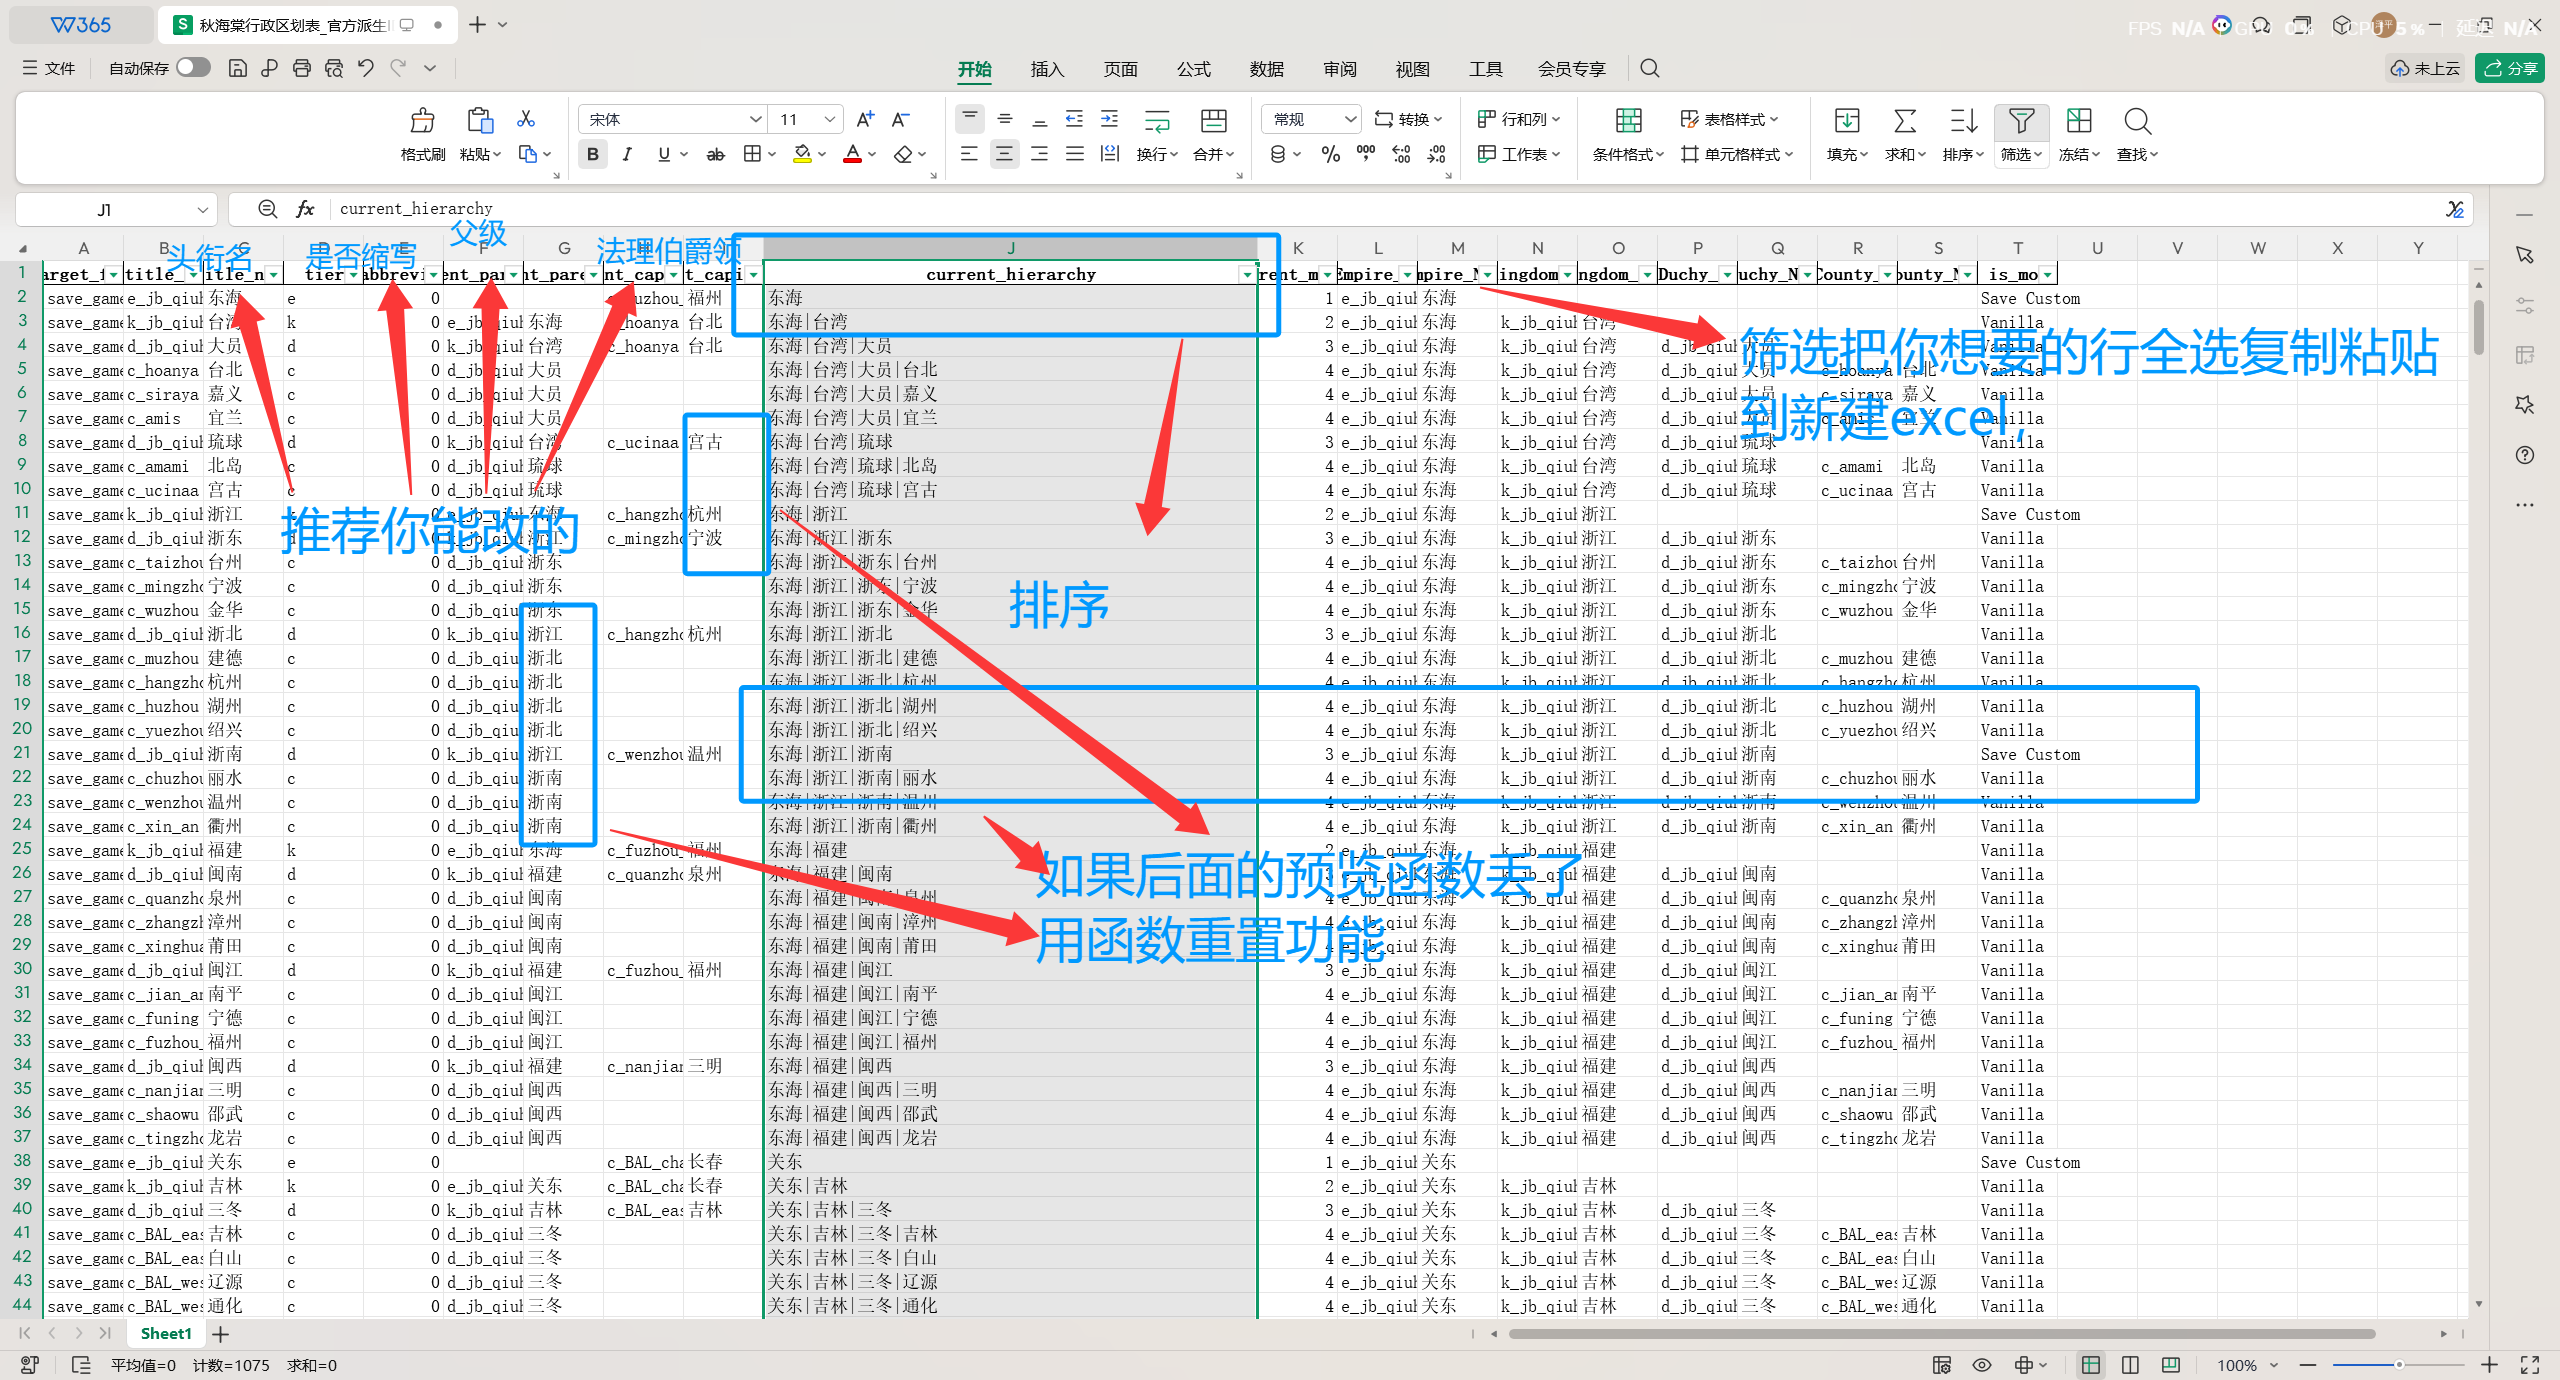The width and height of the screenshot is (2560, 1380).
Task: Click the Fill (填充) icon
Action: 1846,121
